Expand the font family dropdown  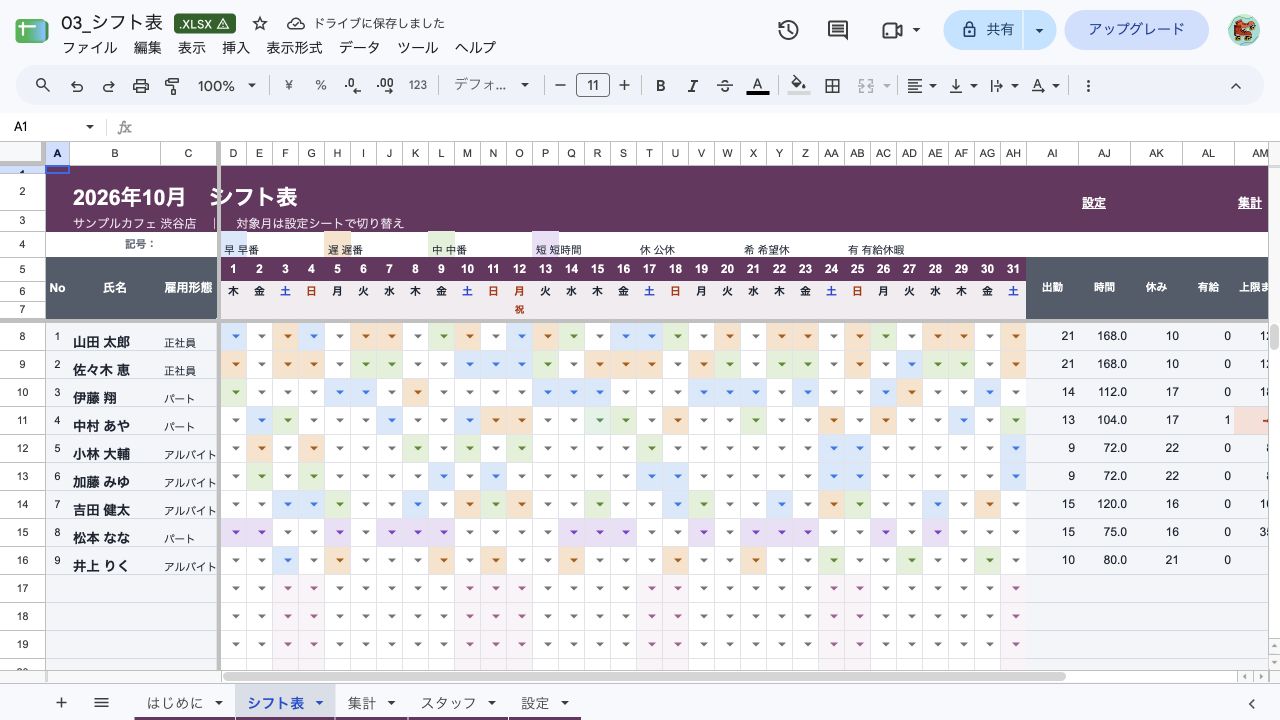click(491, 86)
